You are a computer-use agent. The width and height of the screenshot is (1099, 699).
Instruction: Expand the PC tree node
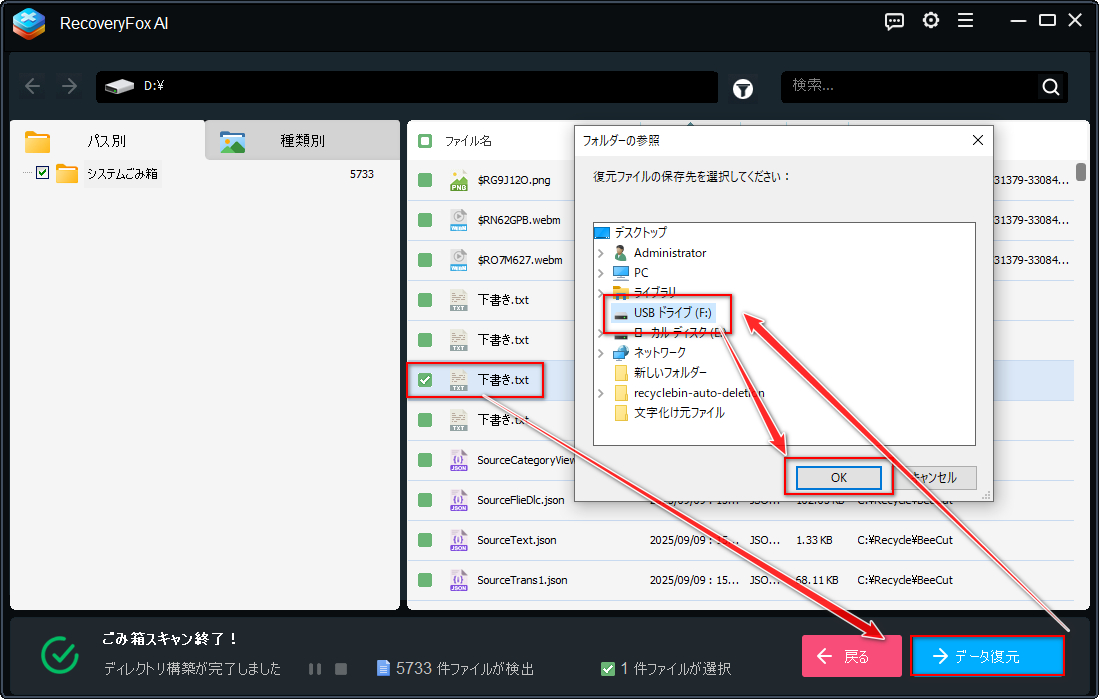coord(600,272)
